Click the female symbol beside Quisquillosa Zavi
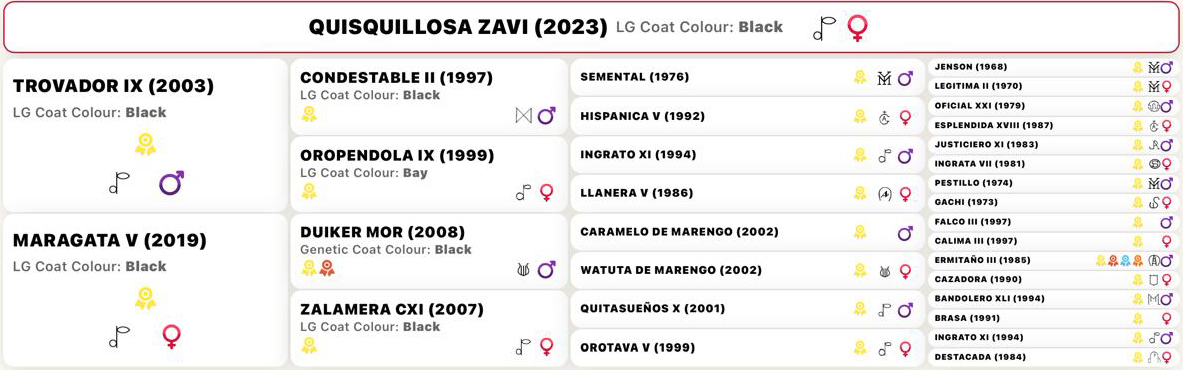Viewport: 1183px width, 370px height. point(856,28)
